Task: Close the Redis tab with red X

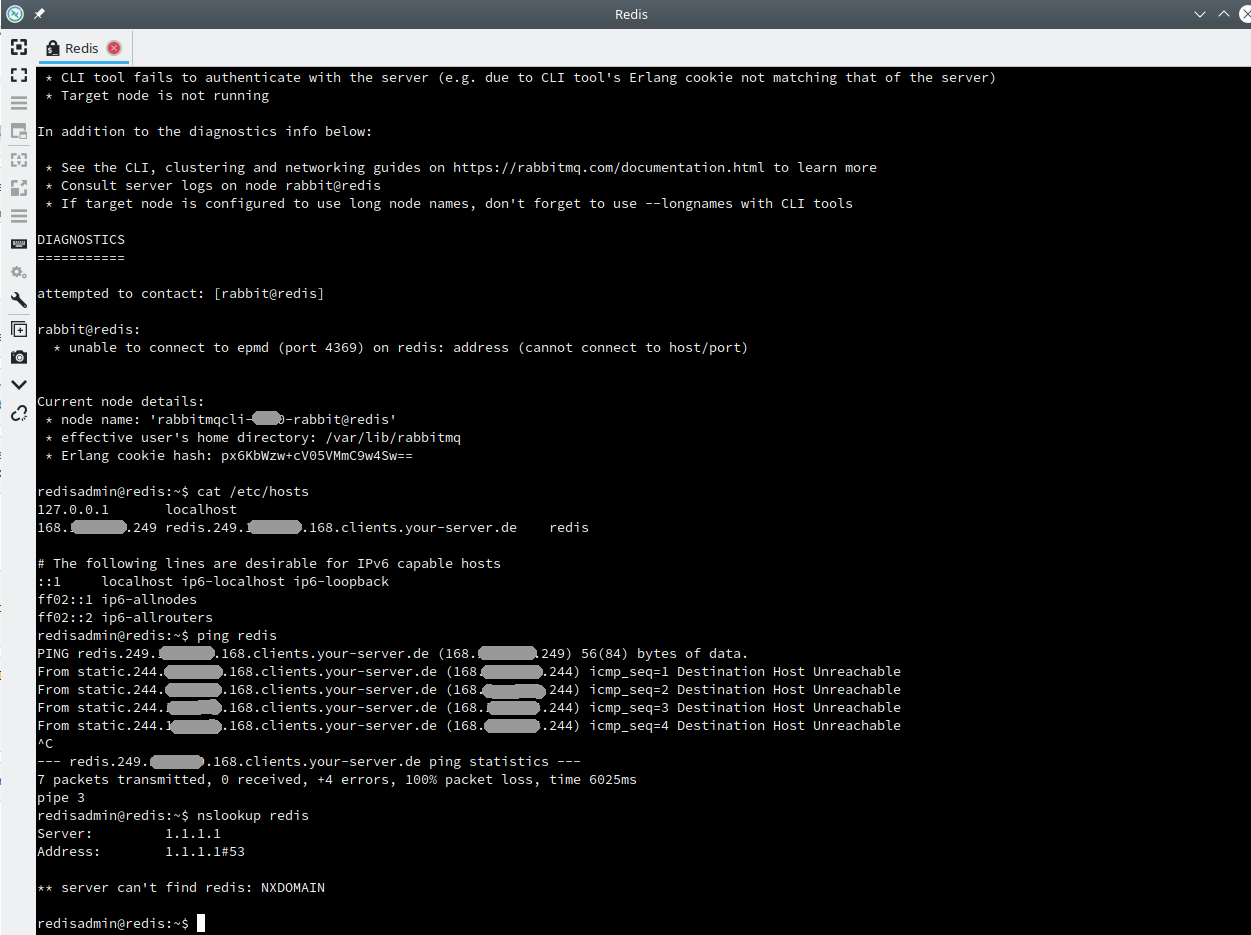Action: [x=114, y=48]
